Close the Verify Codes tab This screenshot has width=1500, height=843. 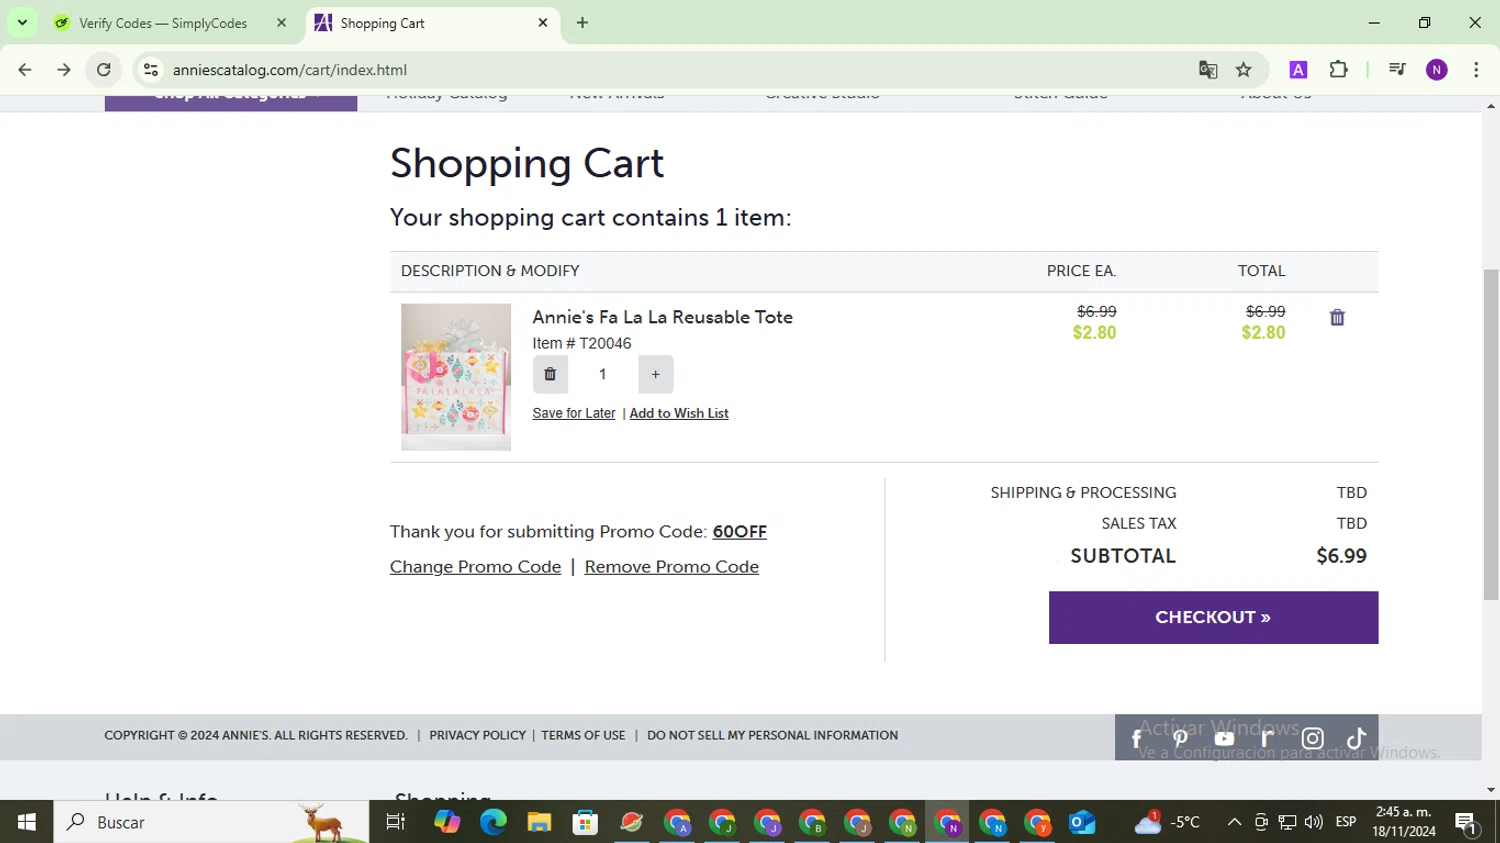281,23
